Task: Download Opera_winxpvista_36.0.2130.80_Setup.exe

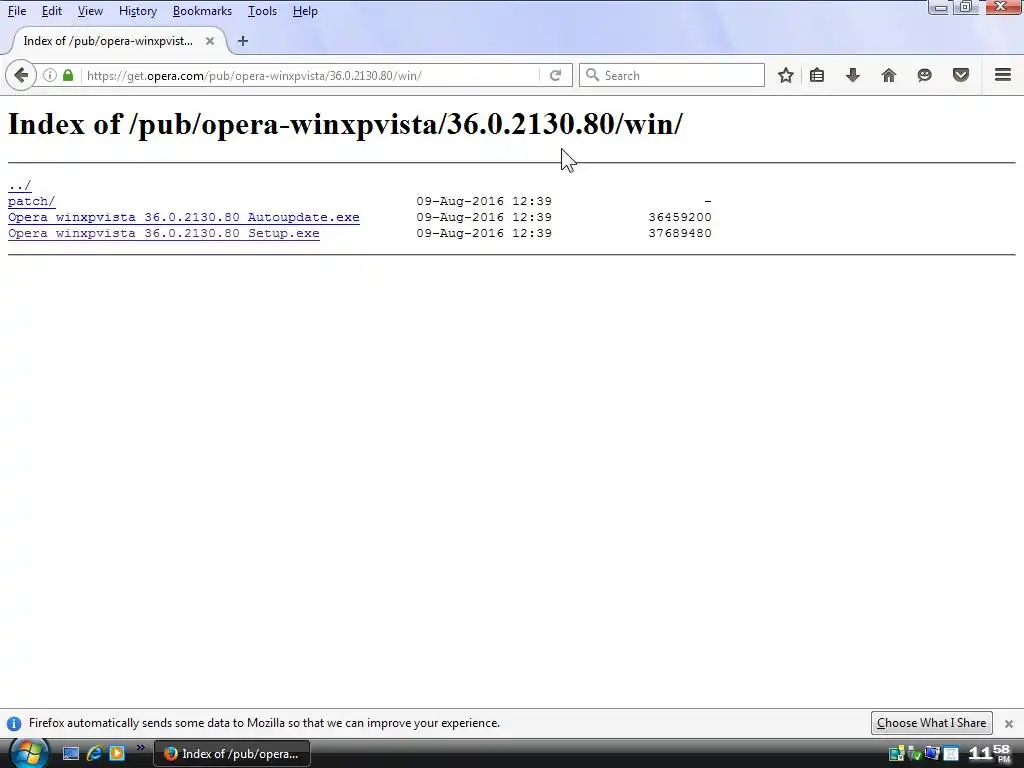Action: (x=164, y=233)
